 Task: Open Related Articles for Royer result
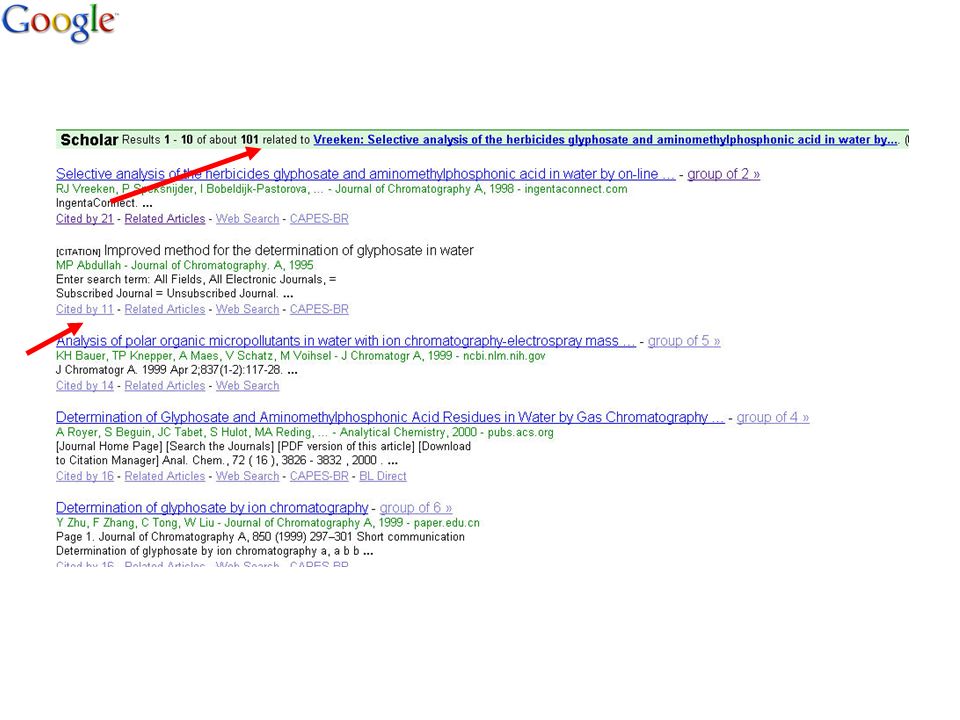coord(165,476)
